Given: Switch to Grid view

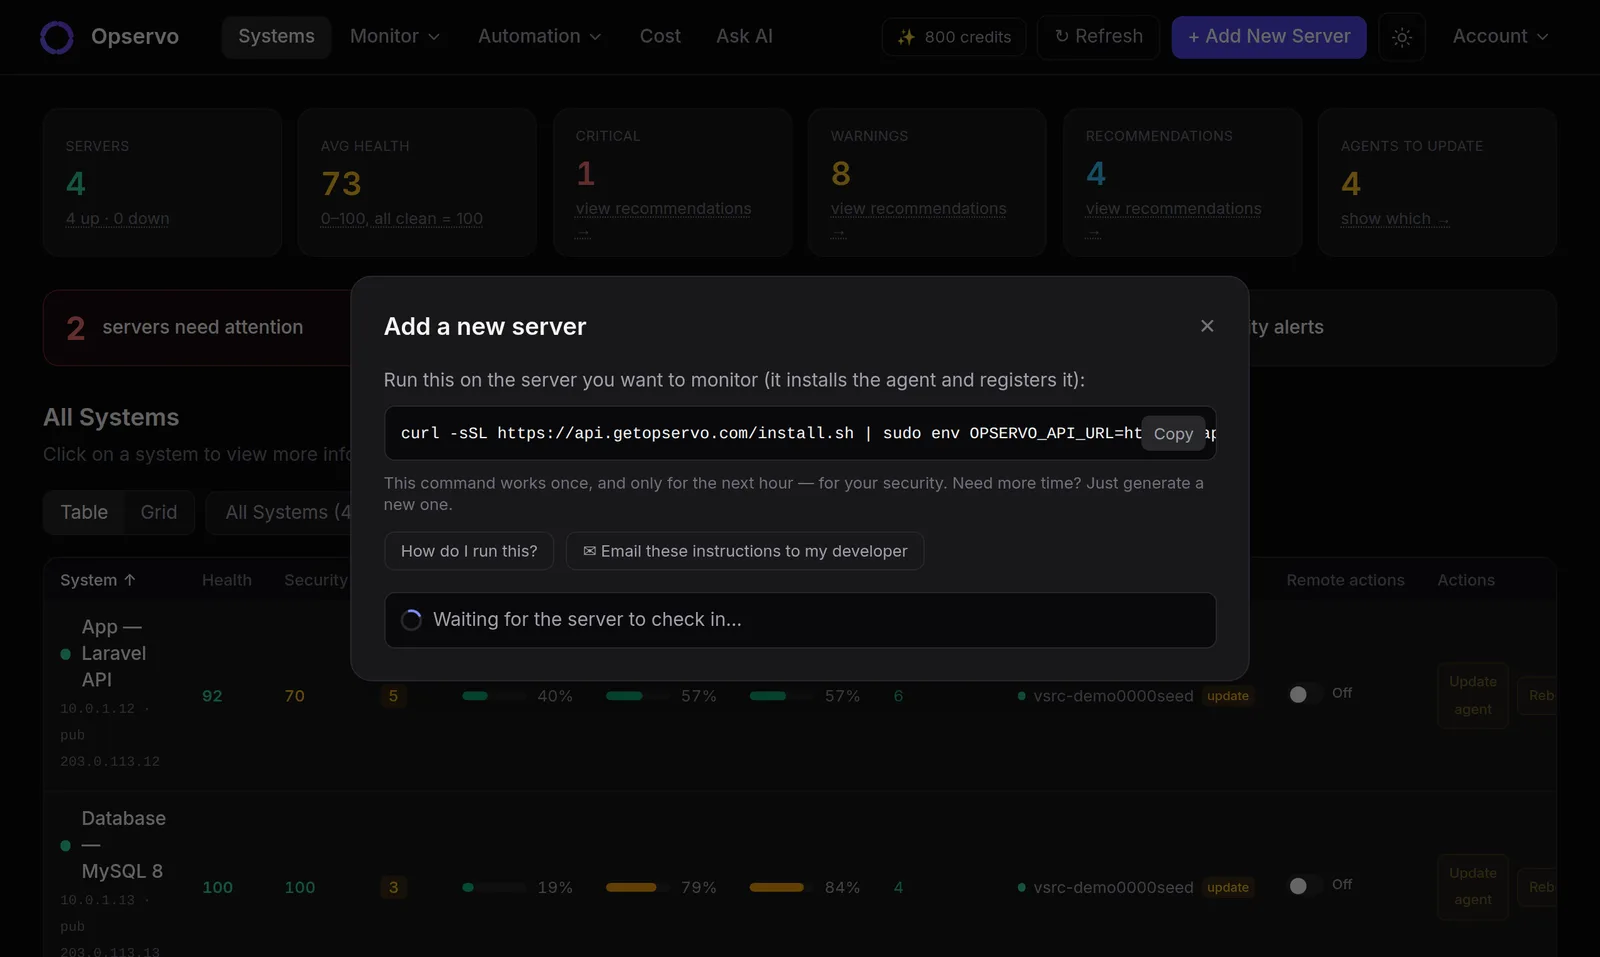Looking at the screenshot, I should point(158,513).
